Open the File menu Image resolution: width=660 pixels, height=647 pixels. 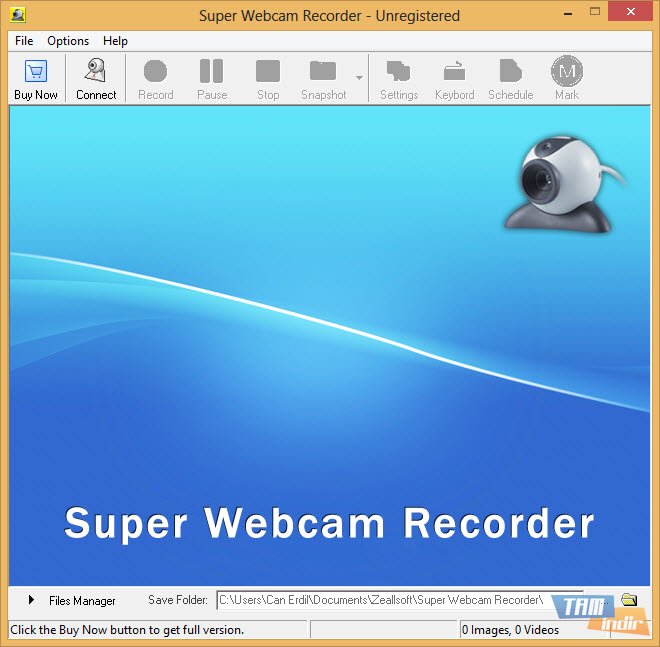tap(24, 41)
